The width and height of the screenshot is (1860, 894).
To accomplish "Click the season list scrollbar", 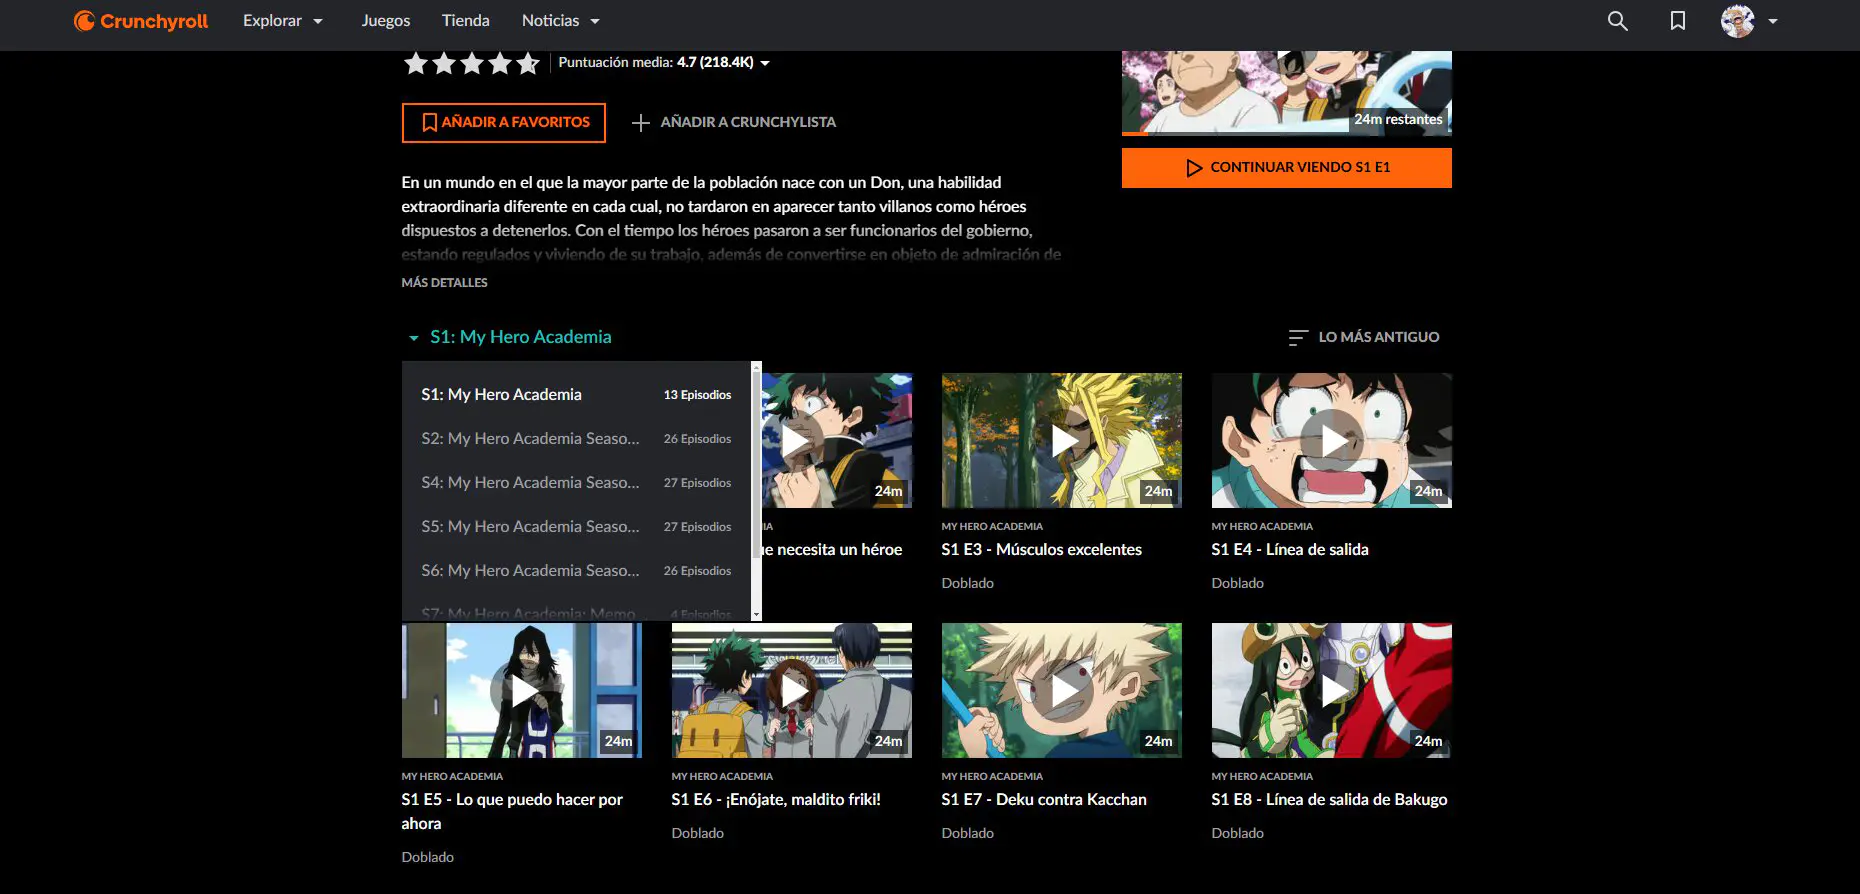I will 756,465.
